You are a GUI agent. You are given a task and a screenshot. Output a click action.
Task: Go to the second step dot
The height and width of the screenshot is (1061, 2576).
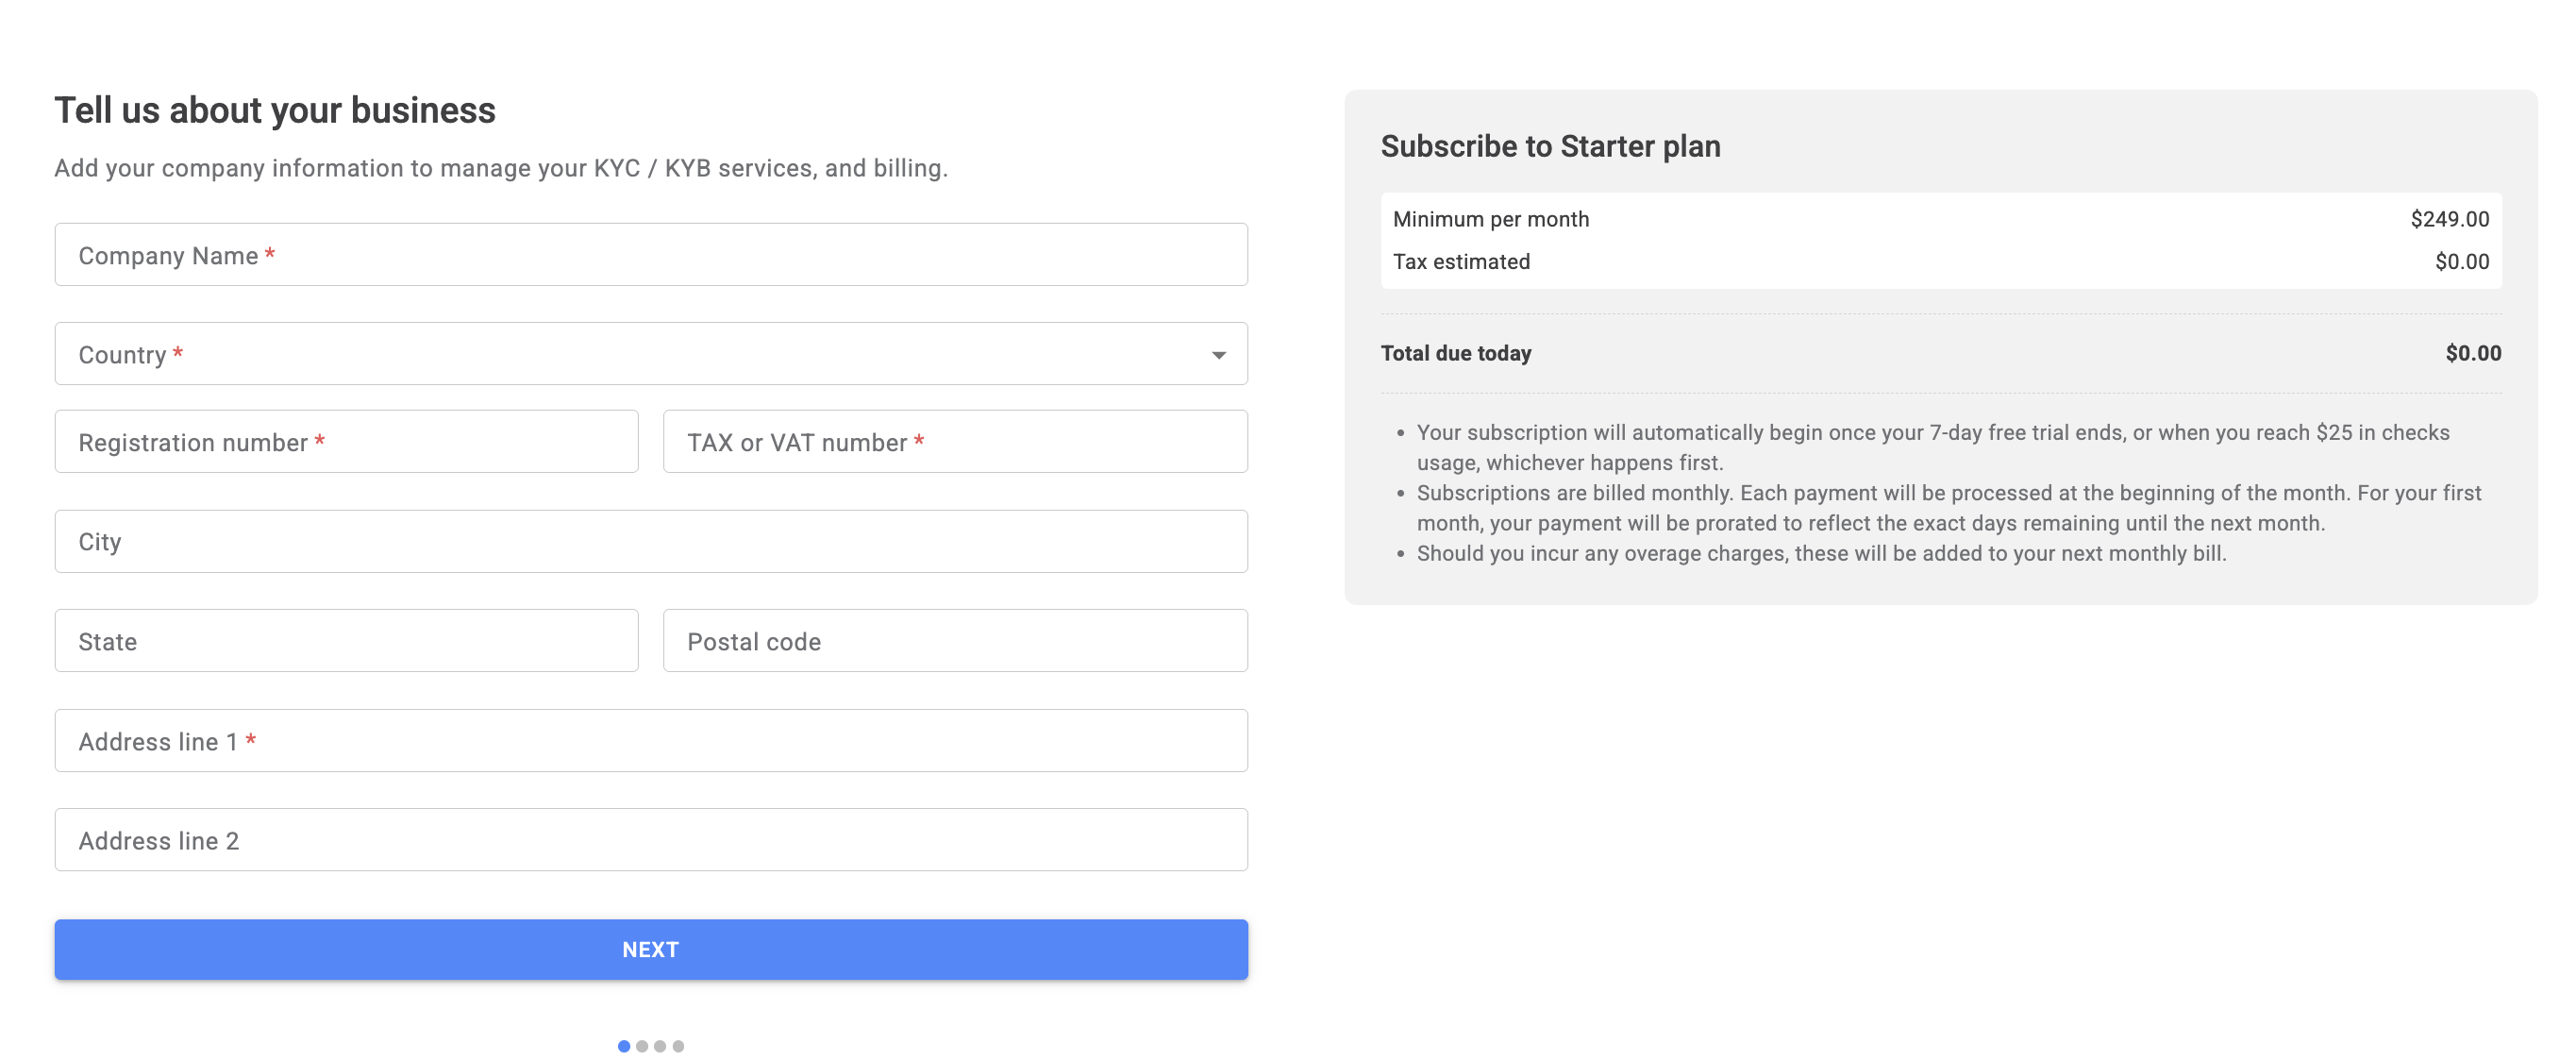pos(642,1046)
